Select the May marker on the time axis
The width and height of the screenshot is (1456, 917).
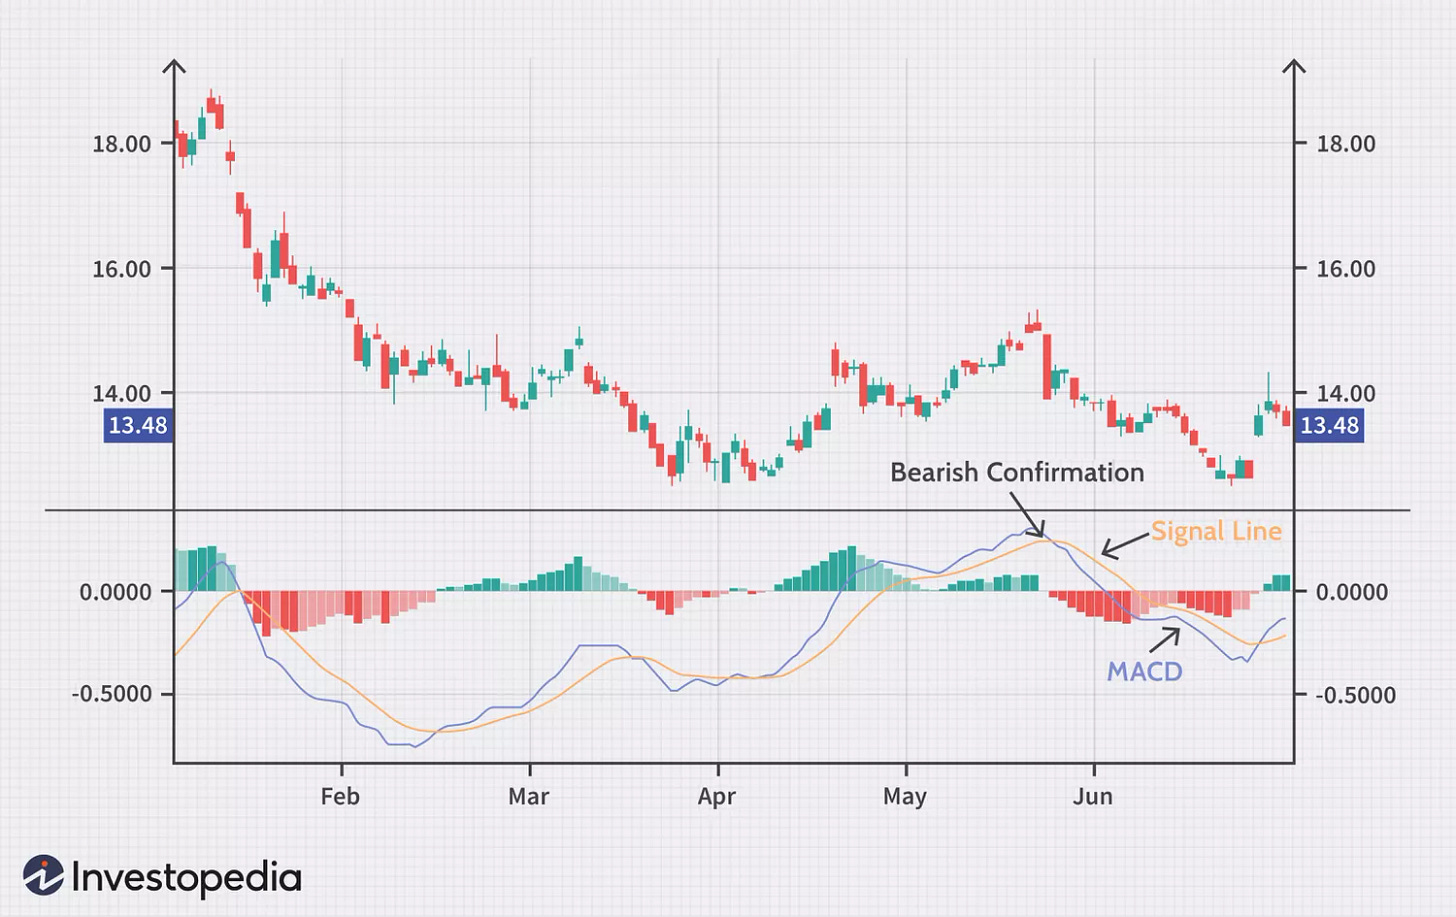point(905,796)
